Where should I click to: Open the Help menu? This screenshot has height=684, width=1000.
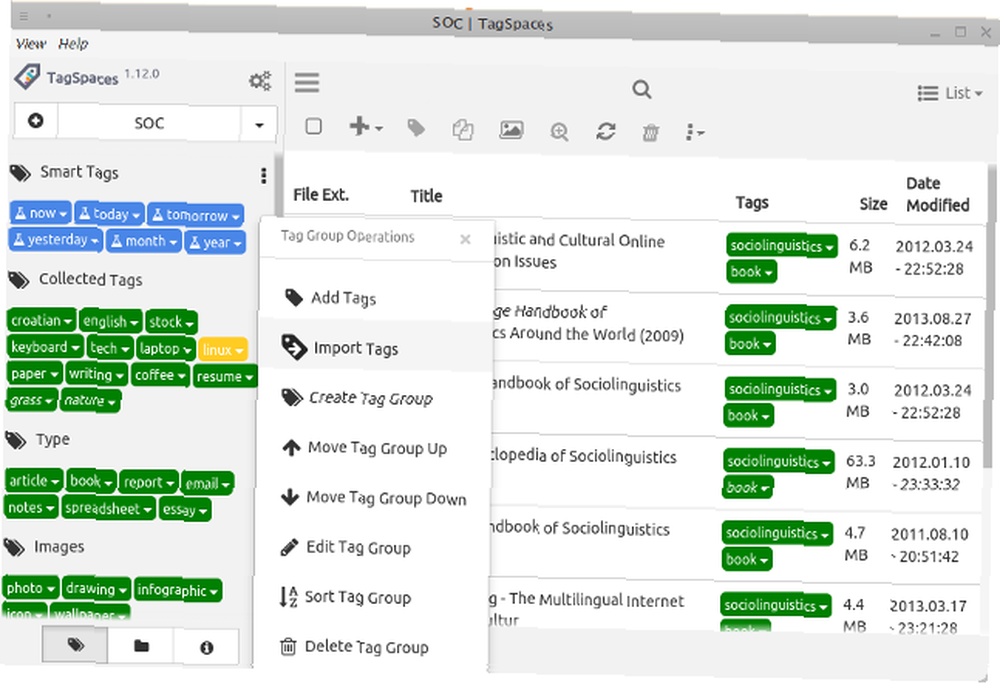[x=73, y=44]
